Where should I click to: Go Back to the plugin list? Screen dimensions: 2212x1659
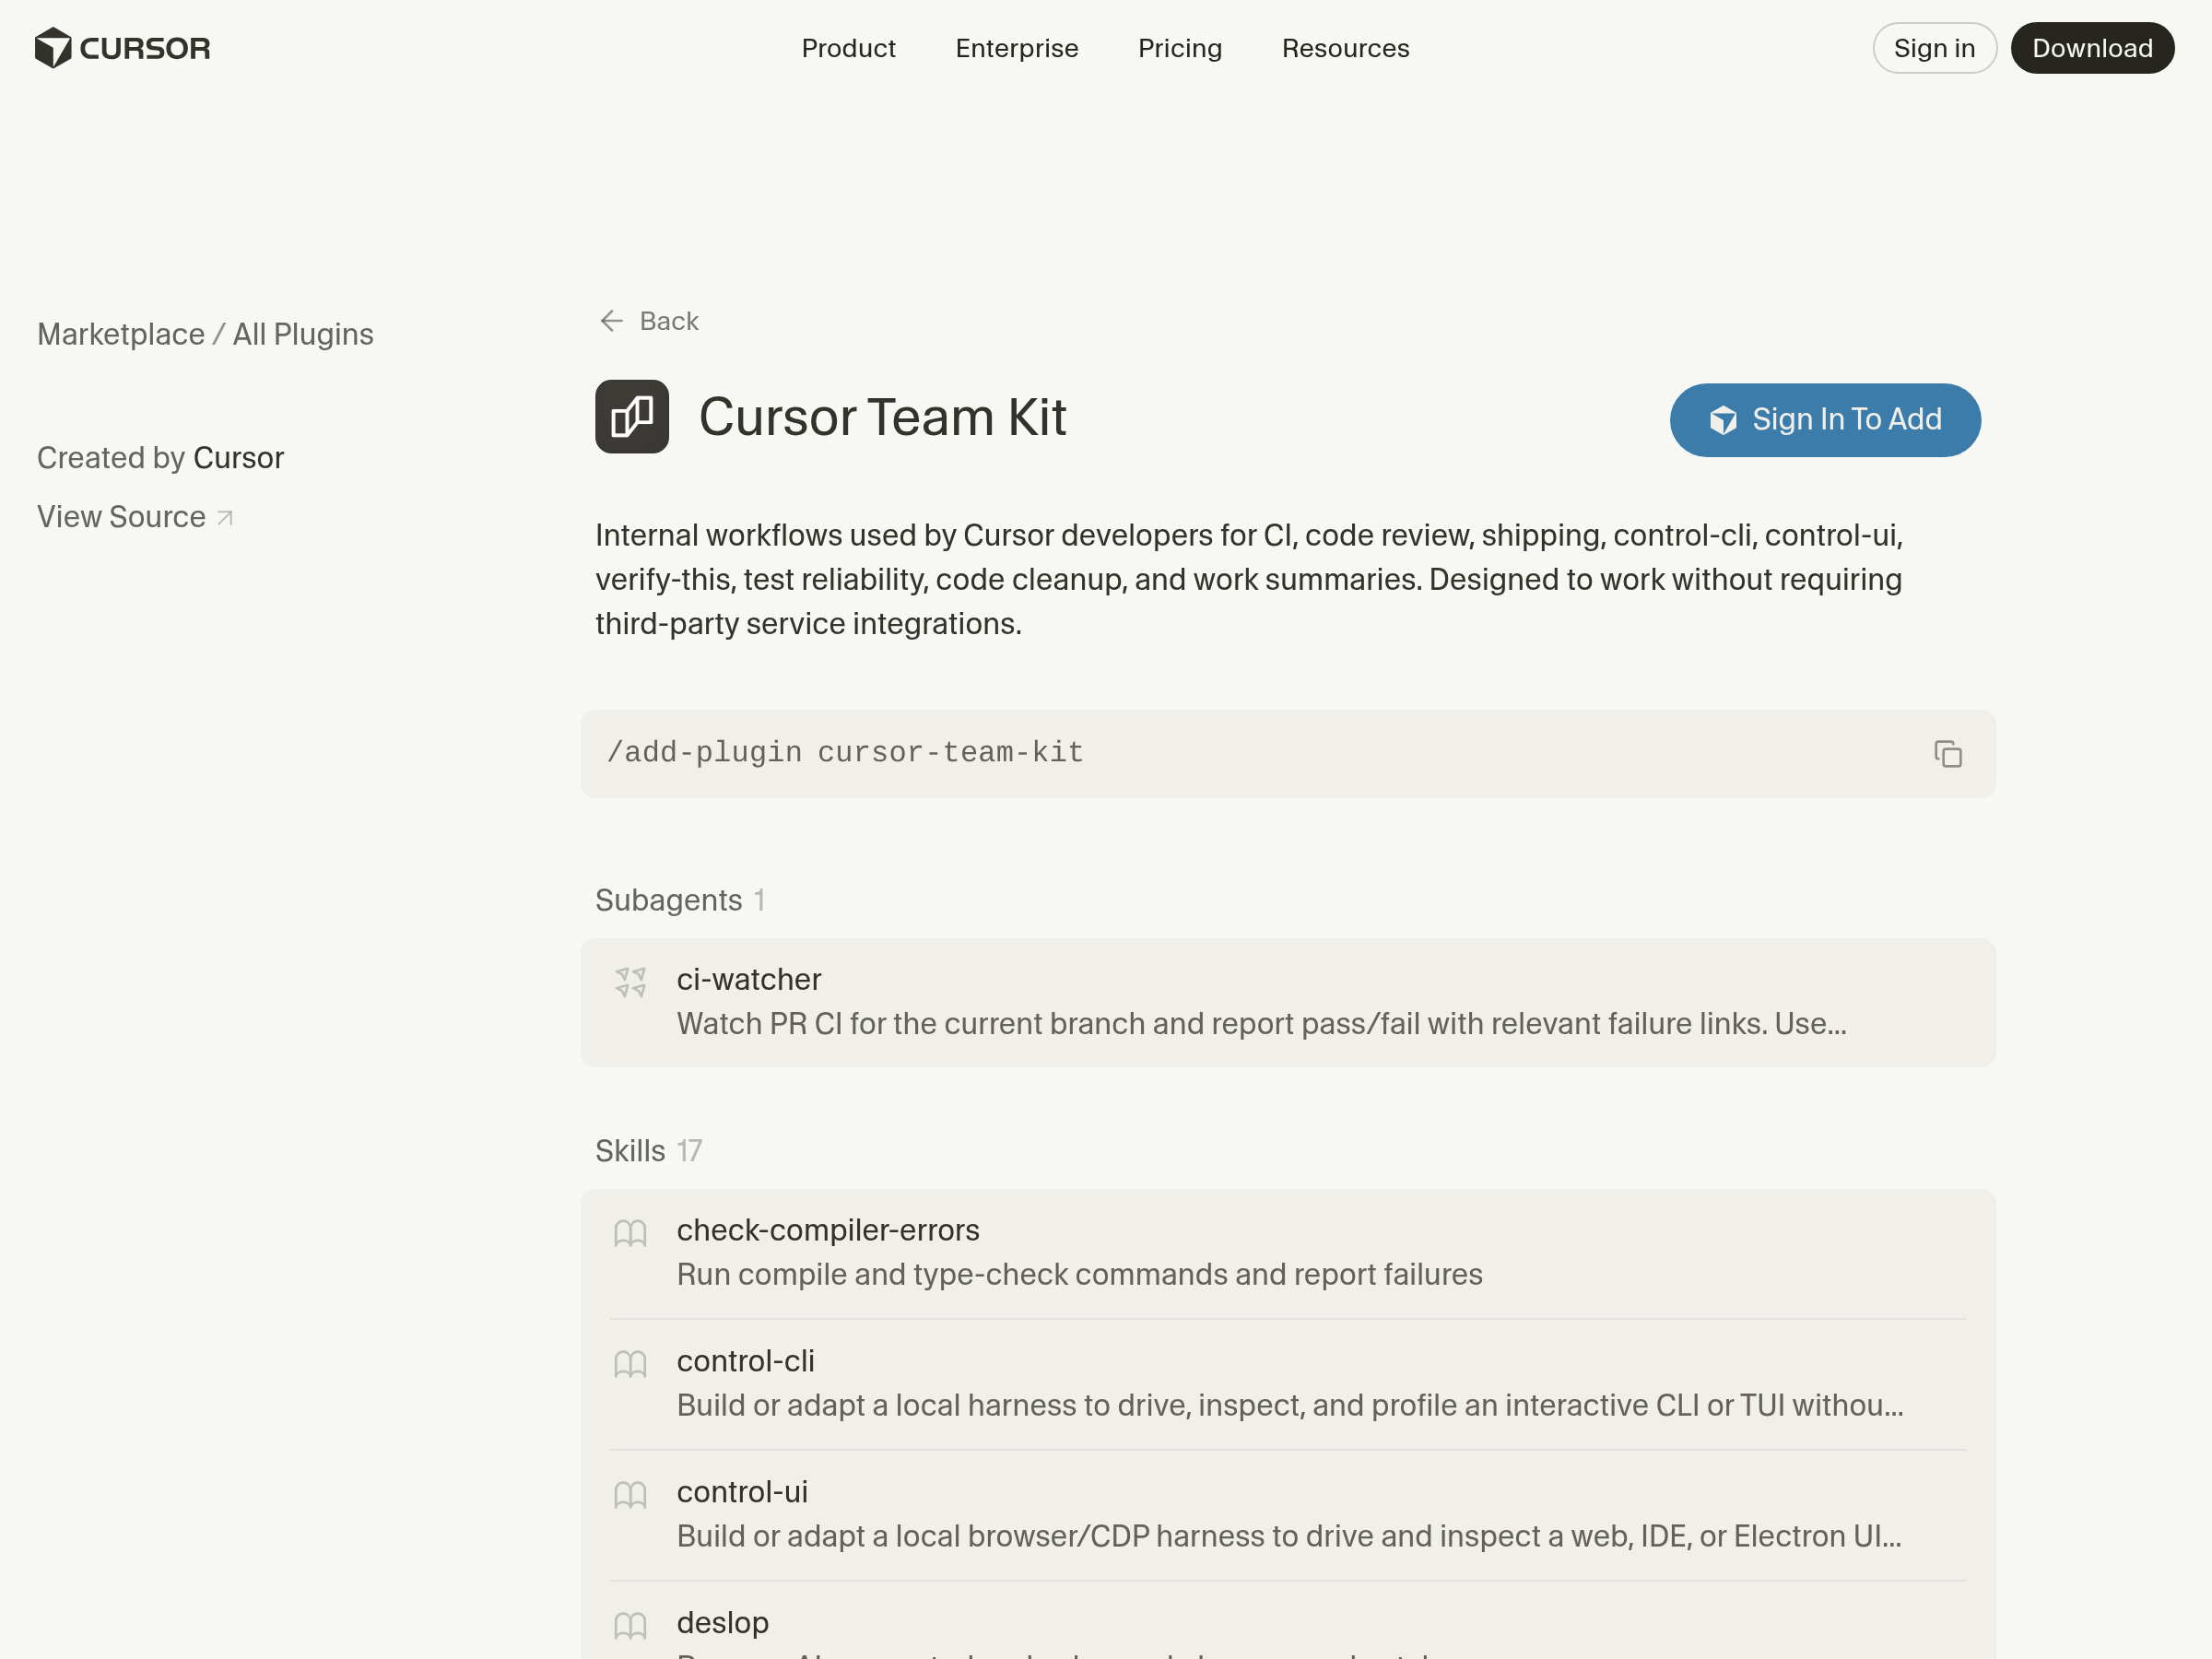[x=648, y=321]
